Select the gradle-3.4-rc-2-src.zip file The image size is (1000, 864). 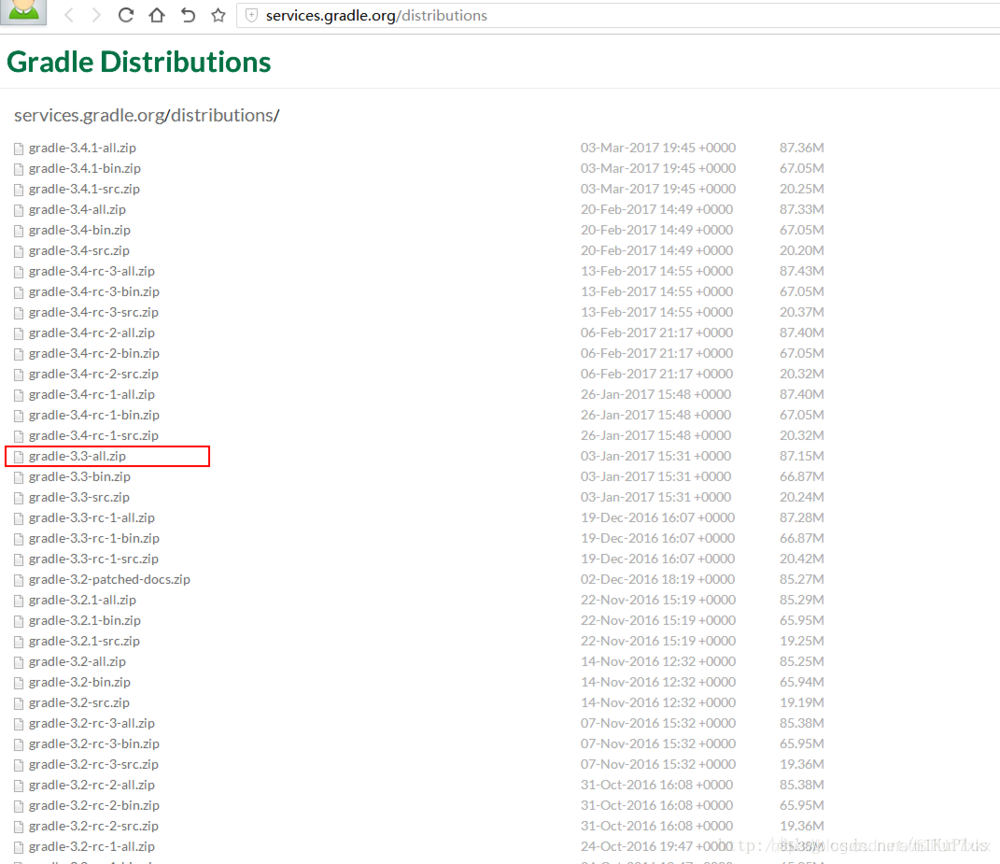click(94, 374)
